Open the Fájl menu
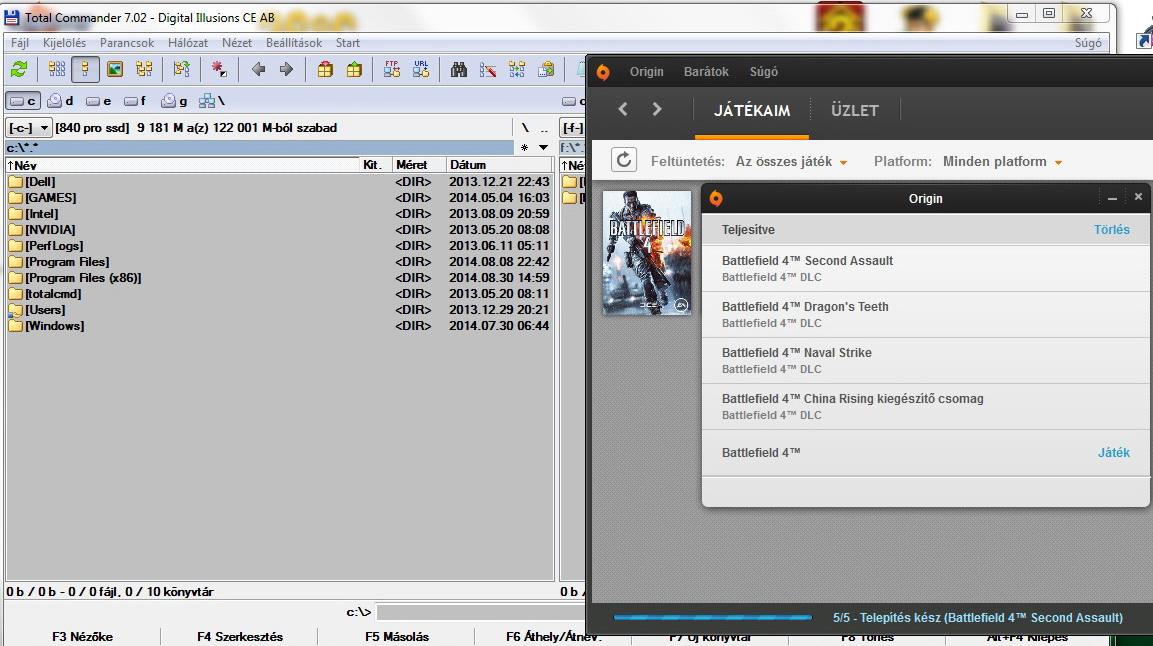This screenshot has height=646, width=1153. tap(20, 43)
